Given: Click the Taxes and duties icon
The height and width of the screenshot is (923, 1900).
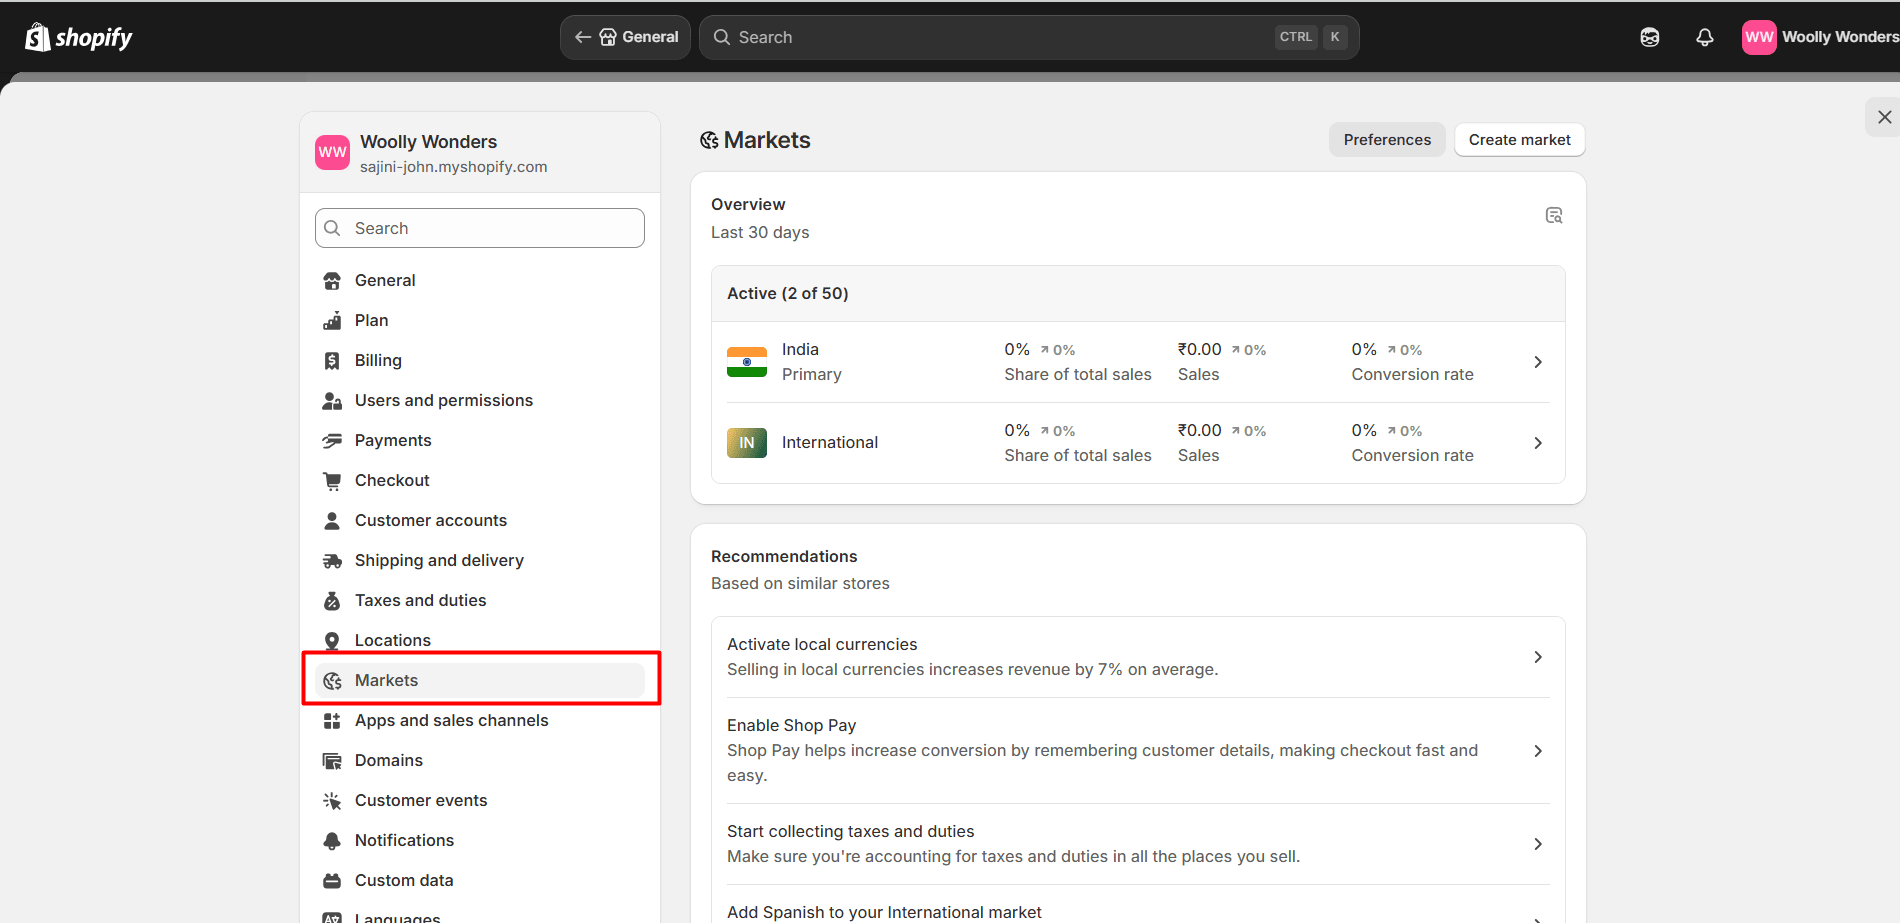Looking at the screenshot, I should click(332, 601).
